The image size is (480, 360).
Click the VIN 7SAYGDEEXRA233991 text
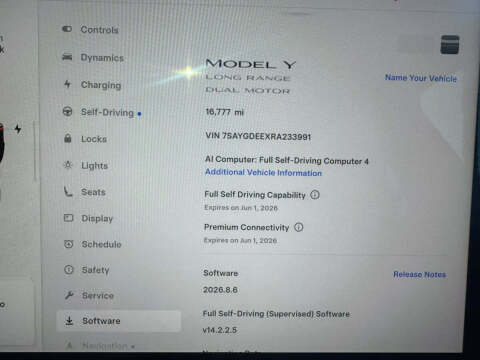click(258, 136)
